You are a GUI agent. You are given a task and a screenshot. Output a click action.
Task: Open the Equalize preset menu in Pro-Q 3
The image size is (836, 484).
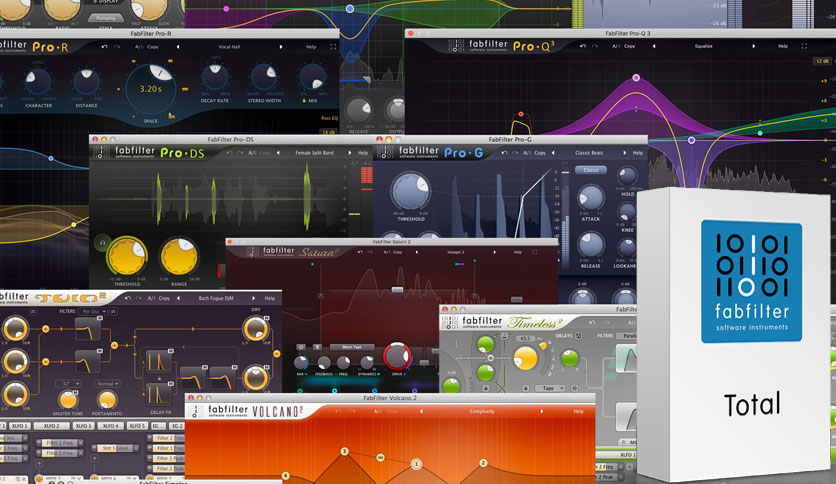tap(704, 46)
